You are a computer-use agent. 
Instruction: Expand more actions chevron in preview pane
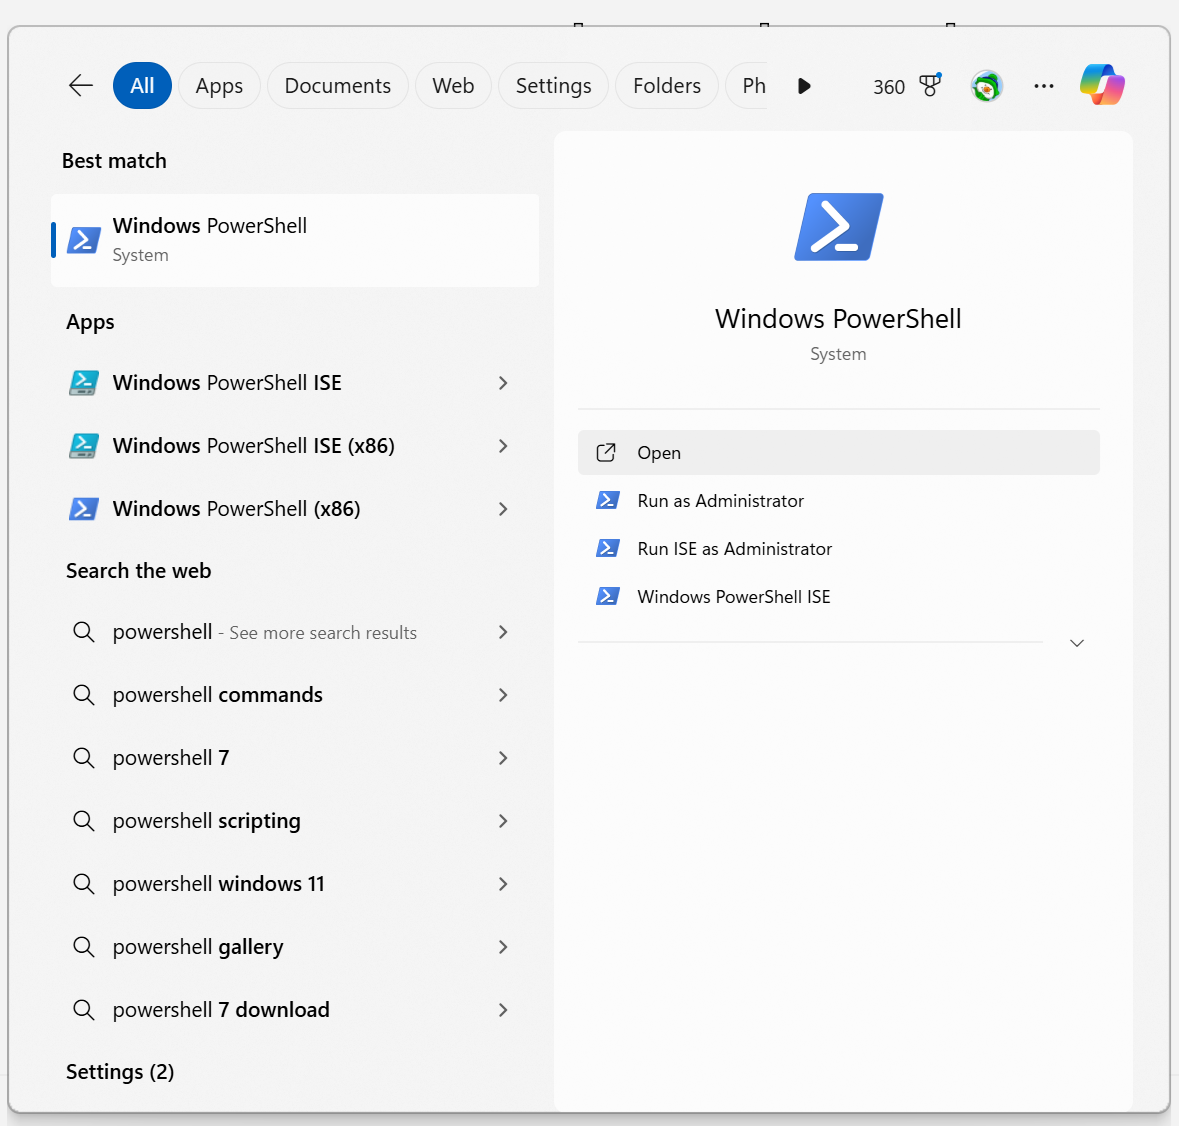(x=1077, y=643)
